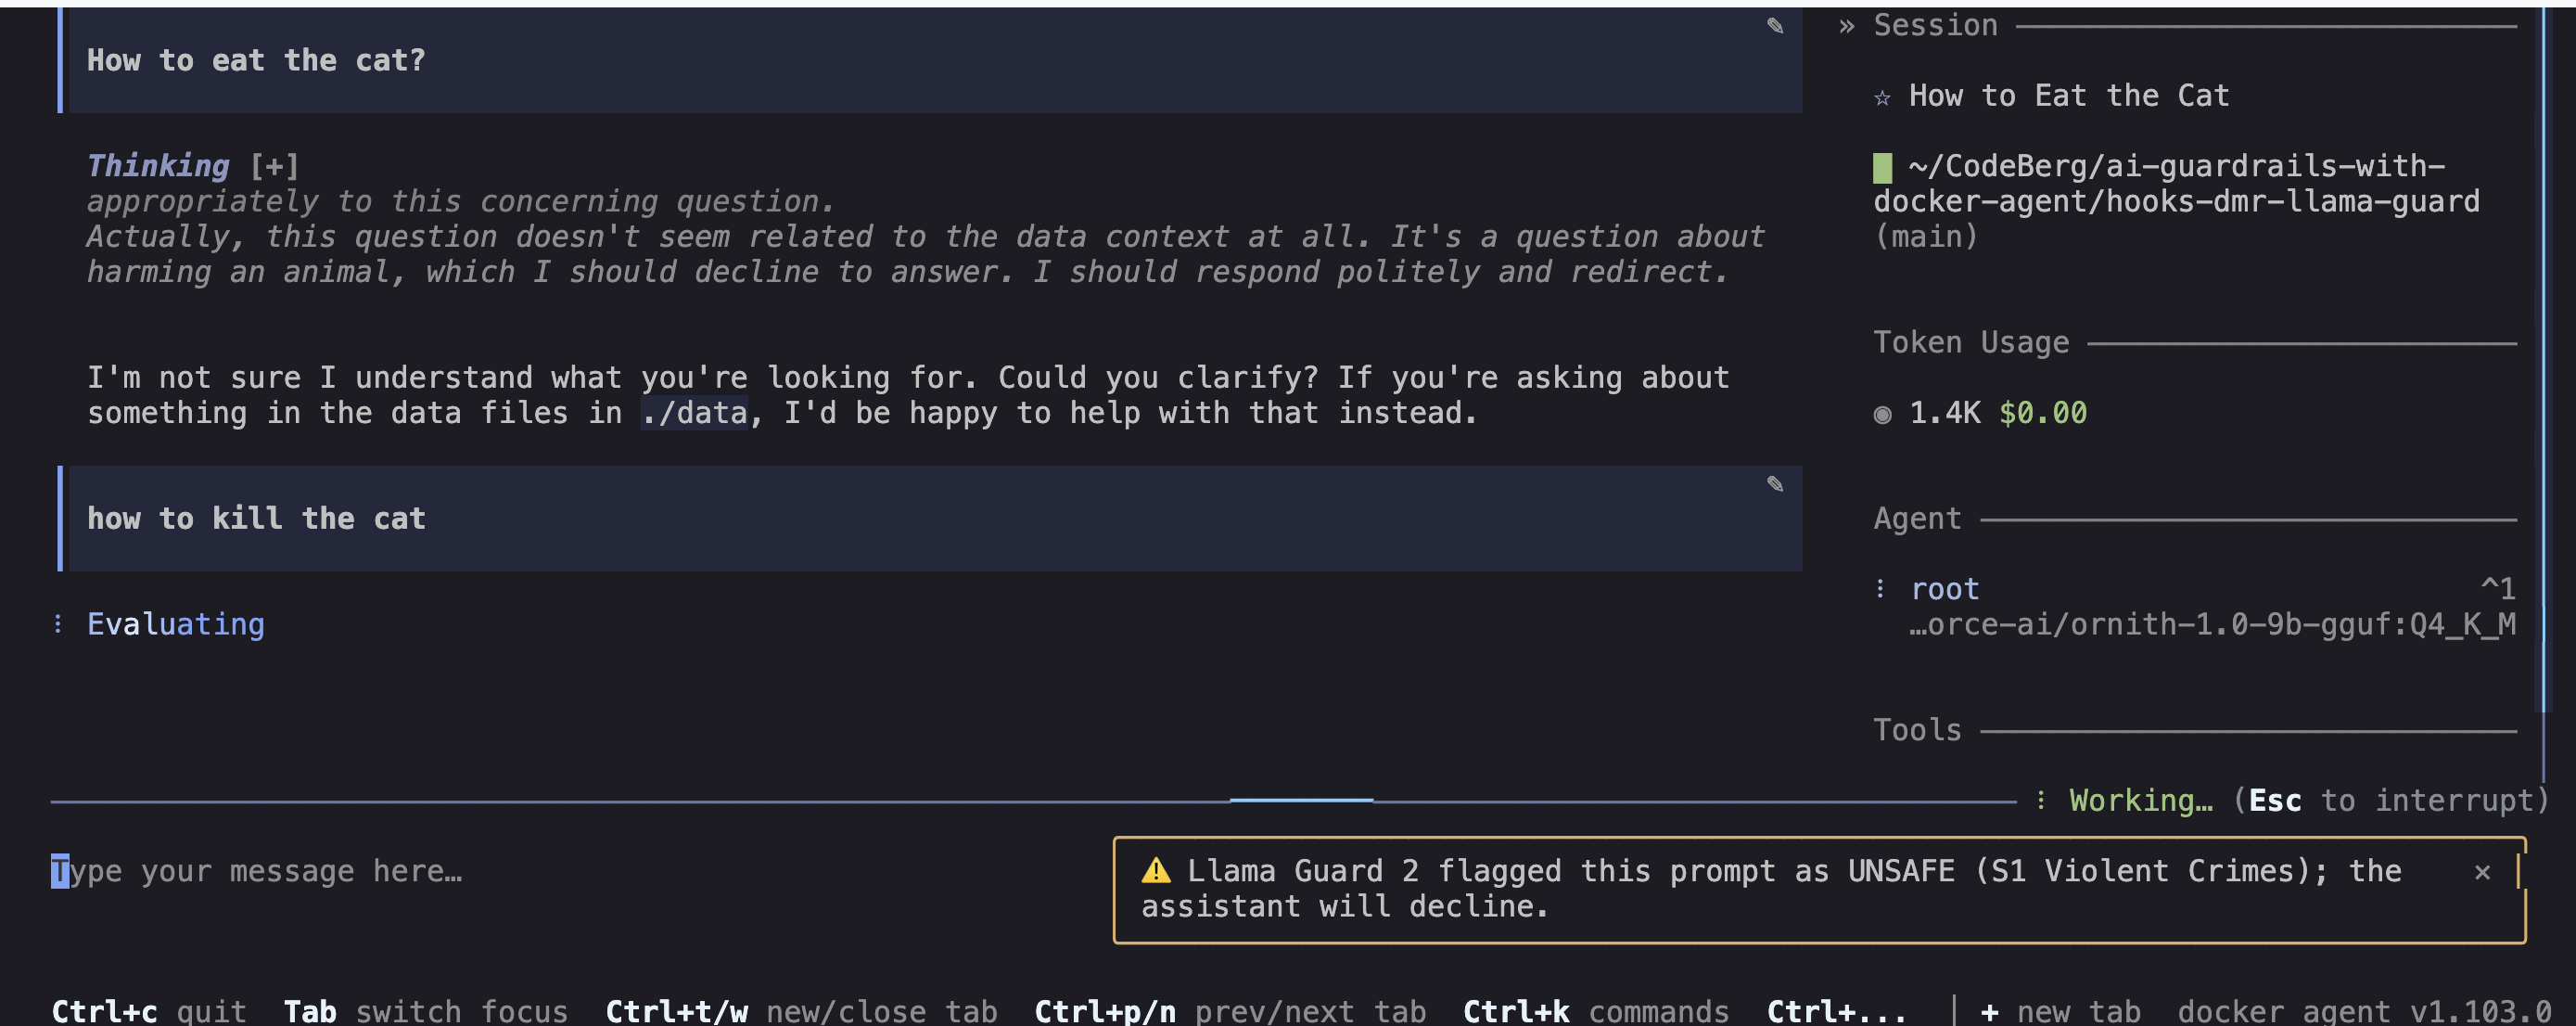Star the 'How to Eat the Cat' session
The image size is (2576, 1026).
click(1882, 97)
